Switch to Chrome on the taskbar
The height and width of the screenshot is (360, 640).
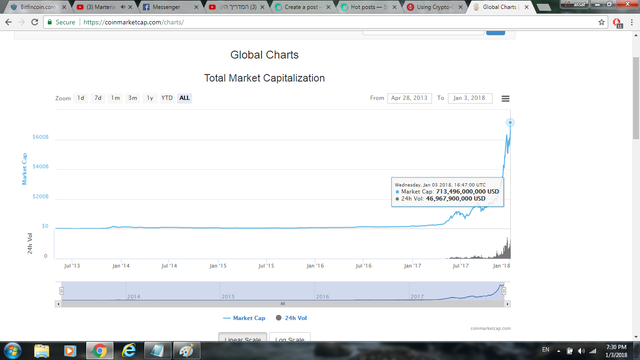pos(99,351)
